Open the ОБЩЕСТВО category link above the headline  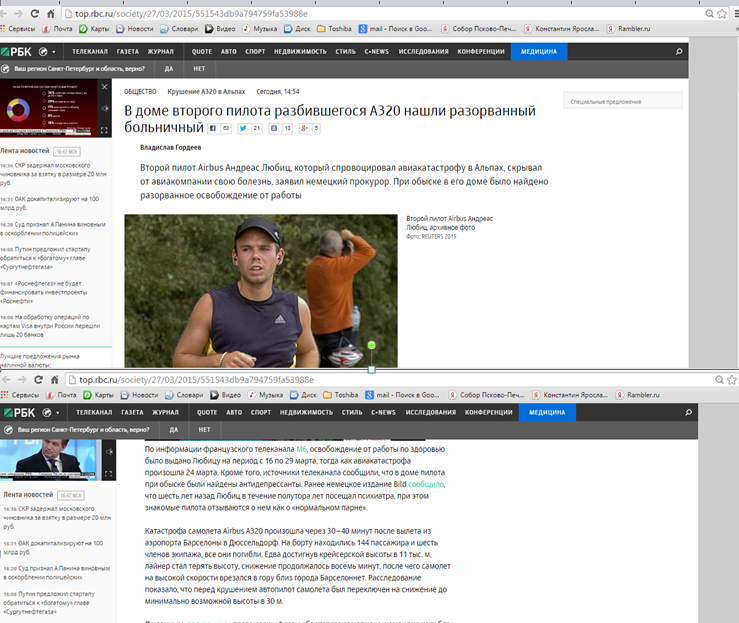[x=140, y=91]
